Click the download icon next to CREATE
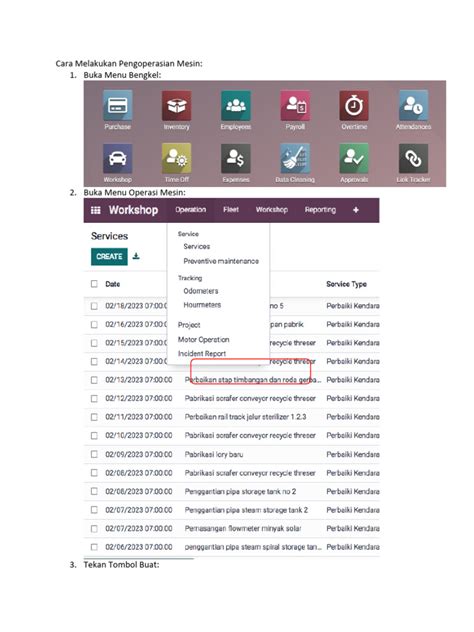 tap(136, 256)
